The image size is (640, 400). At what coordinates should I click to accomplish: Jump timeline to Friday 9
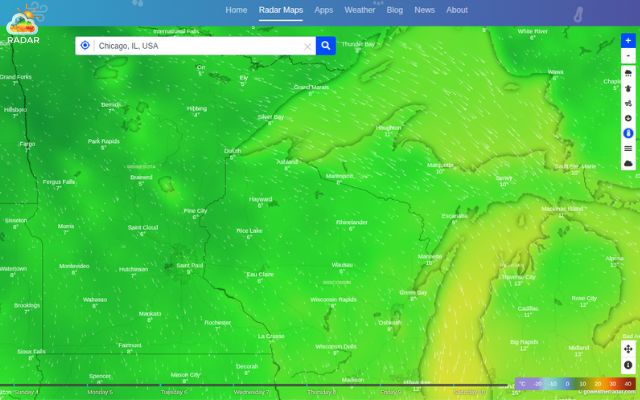(x=391, y=392)
